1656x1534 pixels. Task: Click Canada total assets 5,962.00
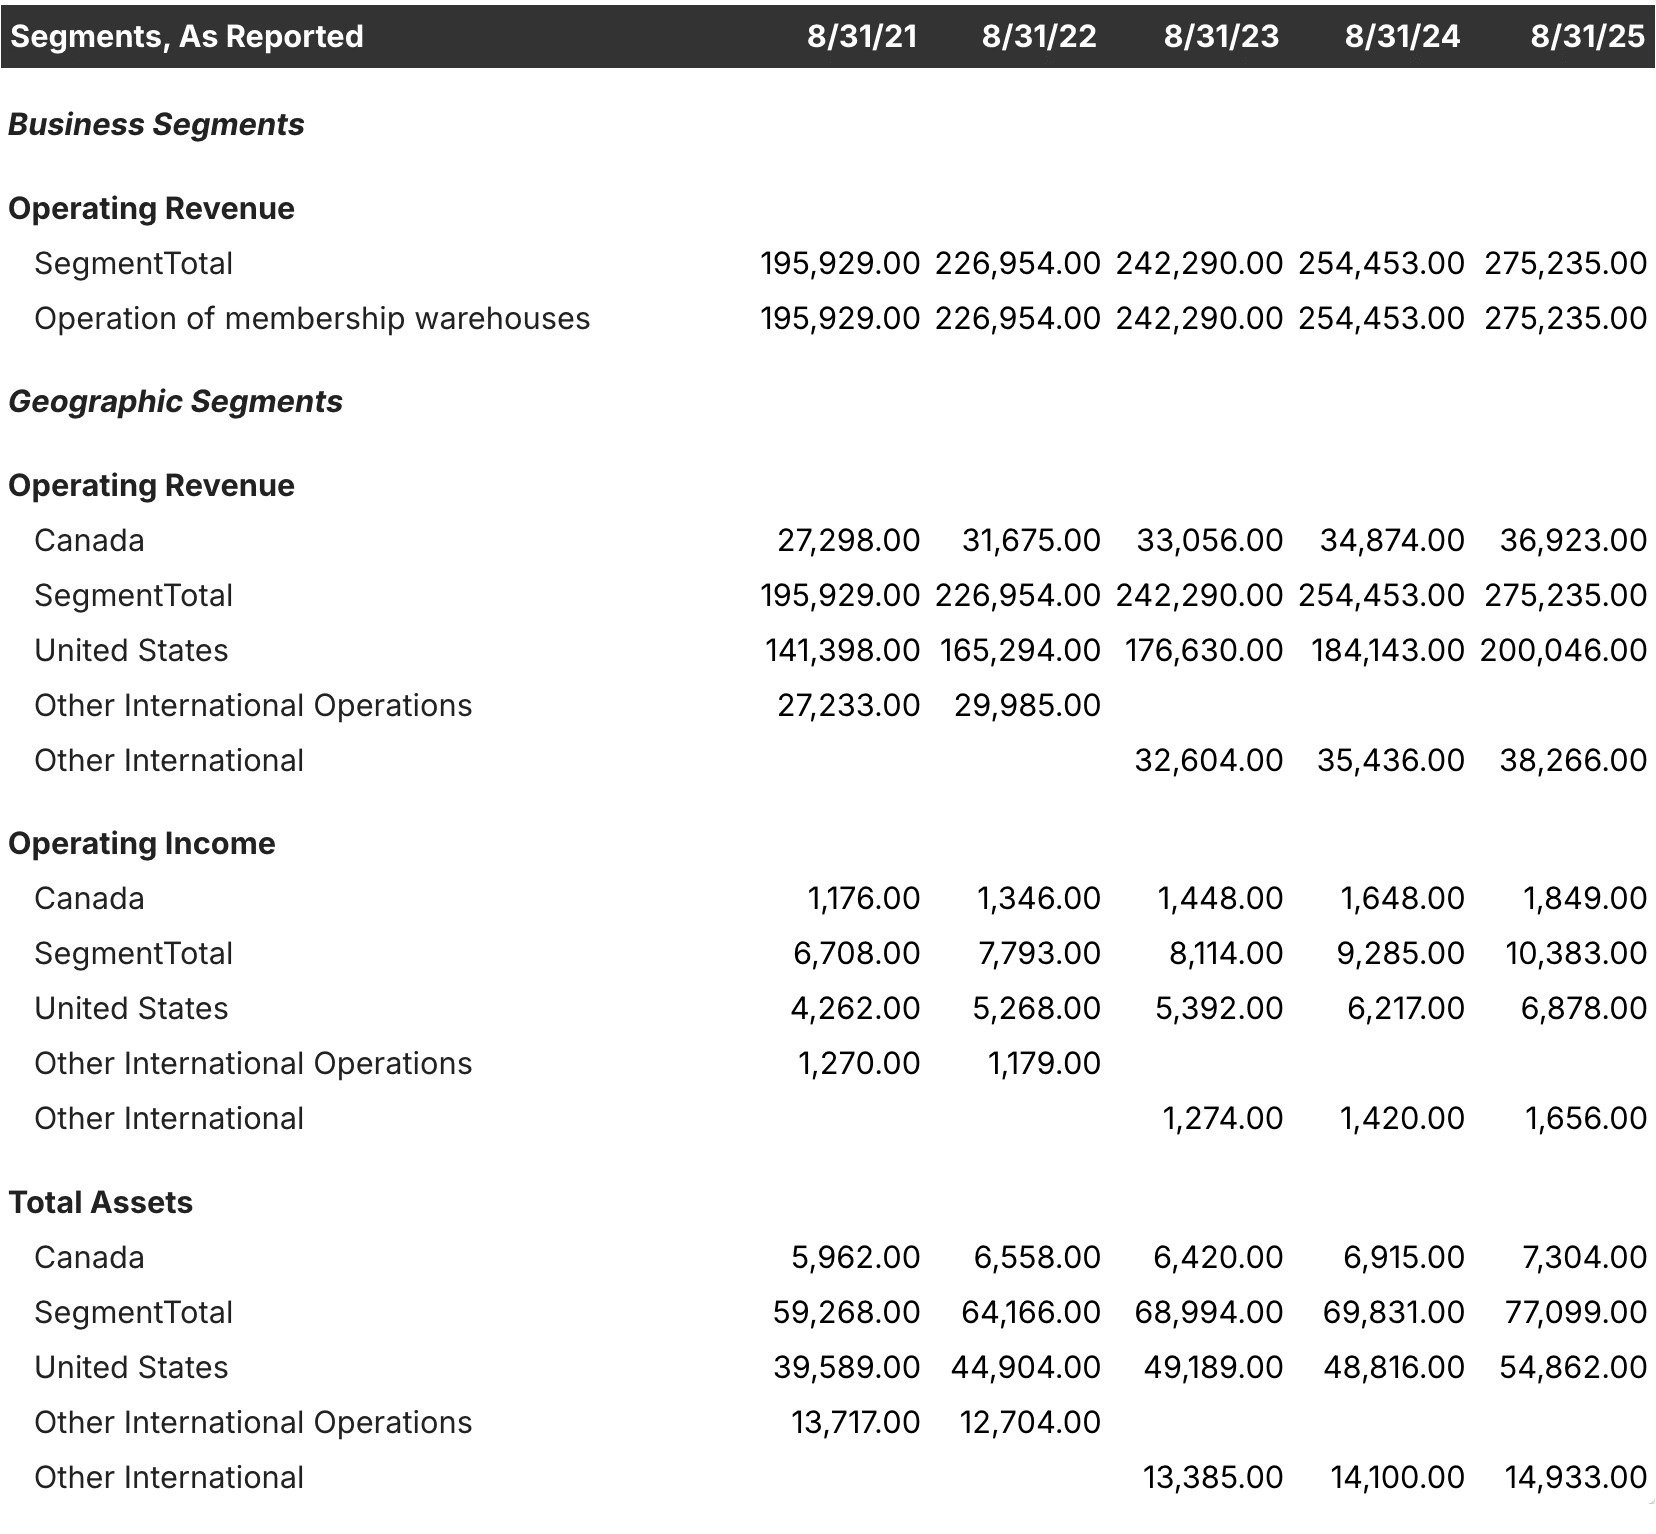point(856,1258)
